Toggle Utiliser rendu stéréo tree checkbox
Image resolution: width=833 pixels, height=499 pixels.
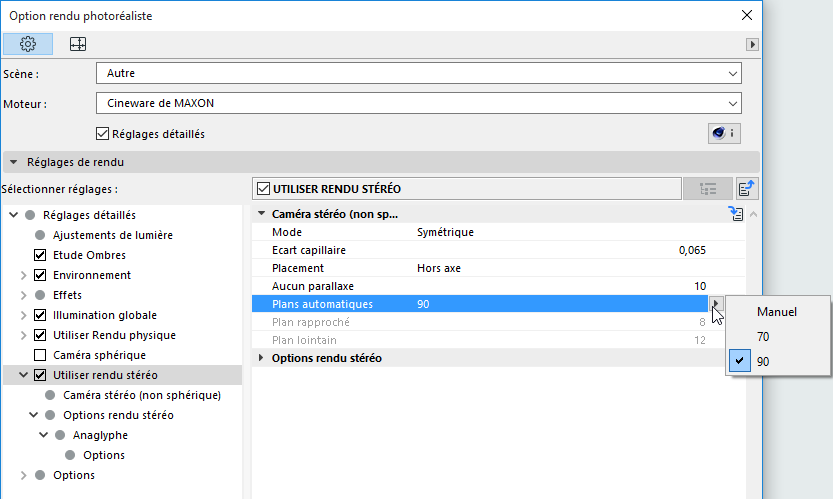click(x=40, y=375)
